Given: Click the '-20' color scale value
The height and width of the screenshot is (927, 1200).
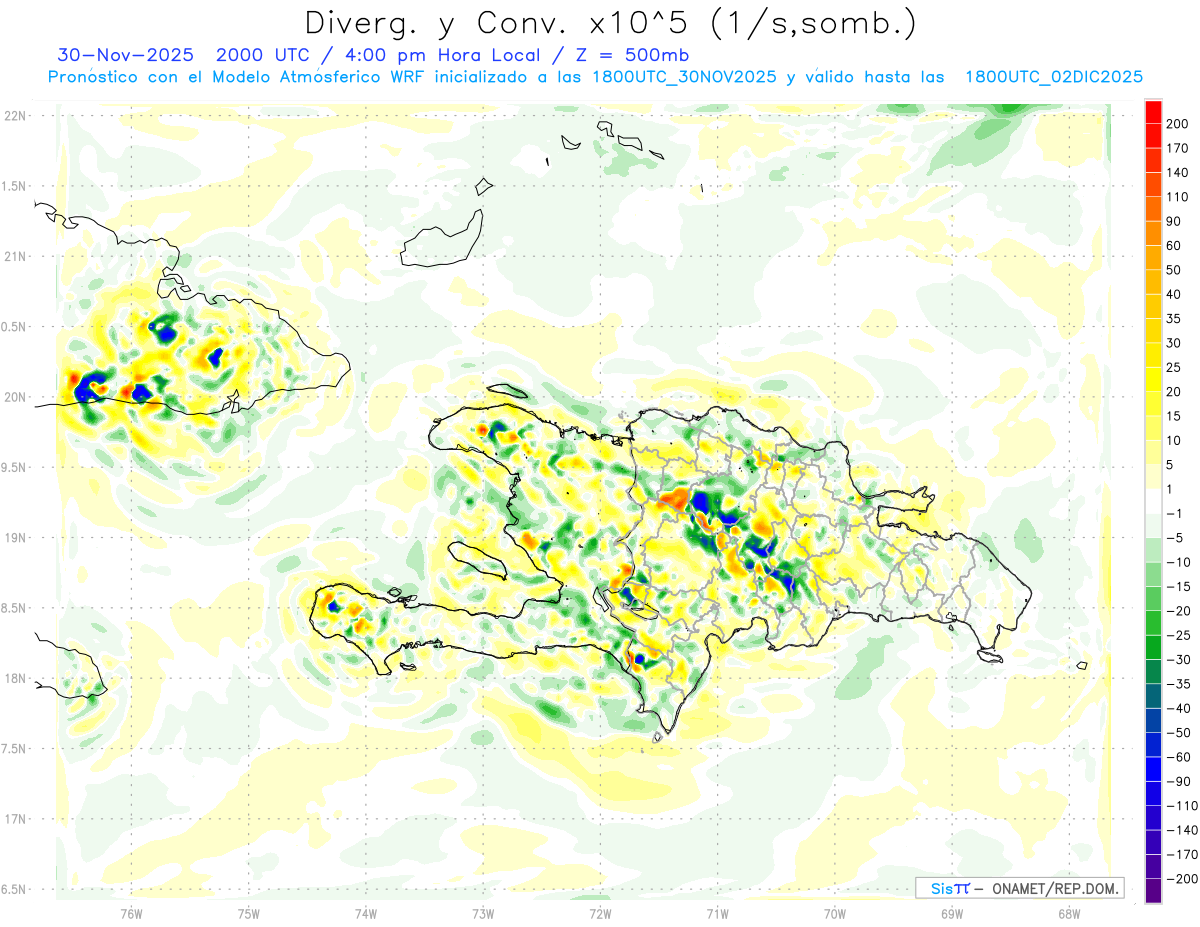Looking at the screenshot, I should (1177, 611).
